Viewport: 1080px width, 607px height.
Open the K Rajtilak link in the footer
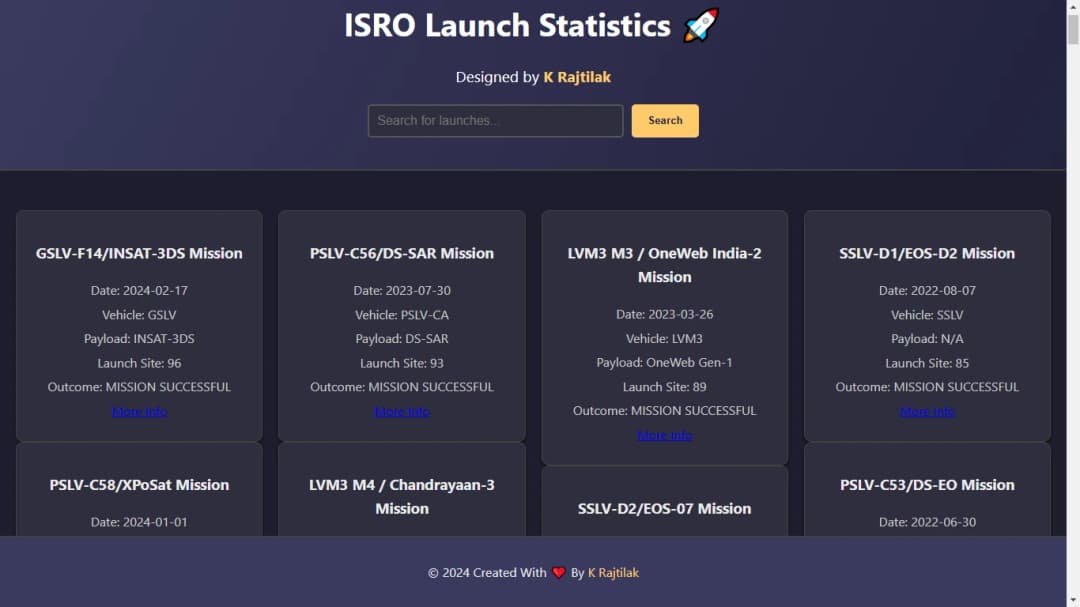613,573
